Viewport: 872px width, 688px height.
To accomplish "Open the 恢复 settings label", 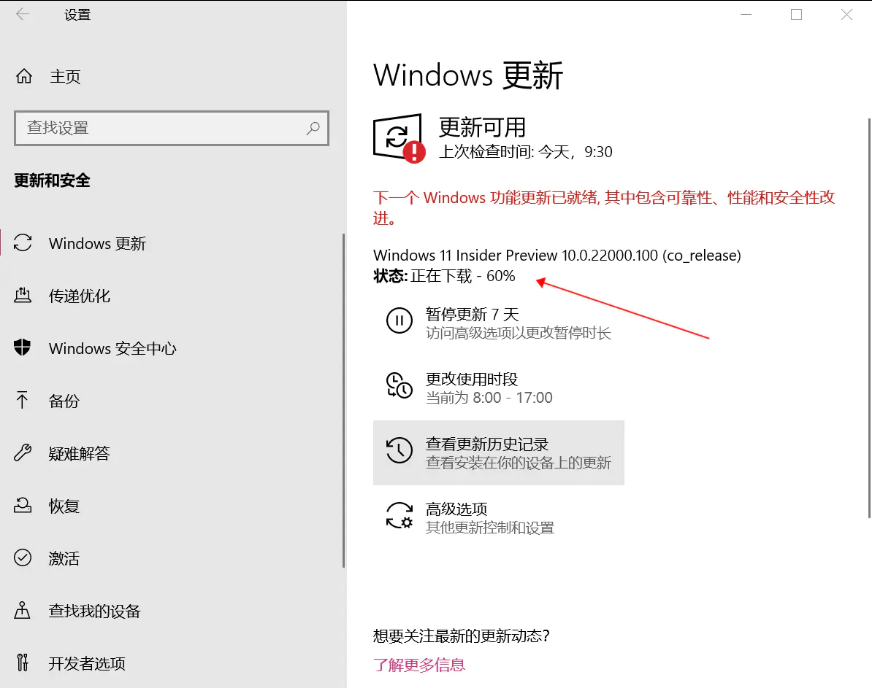I will click(64, 506).
